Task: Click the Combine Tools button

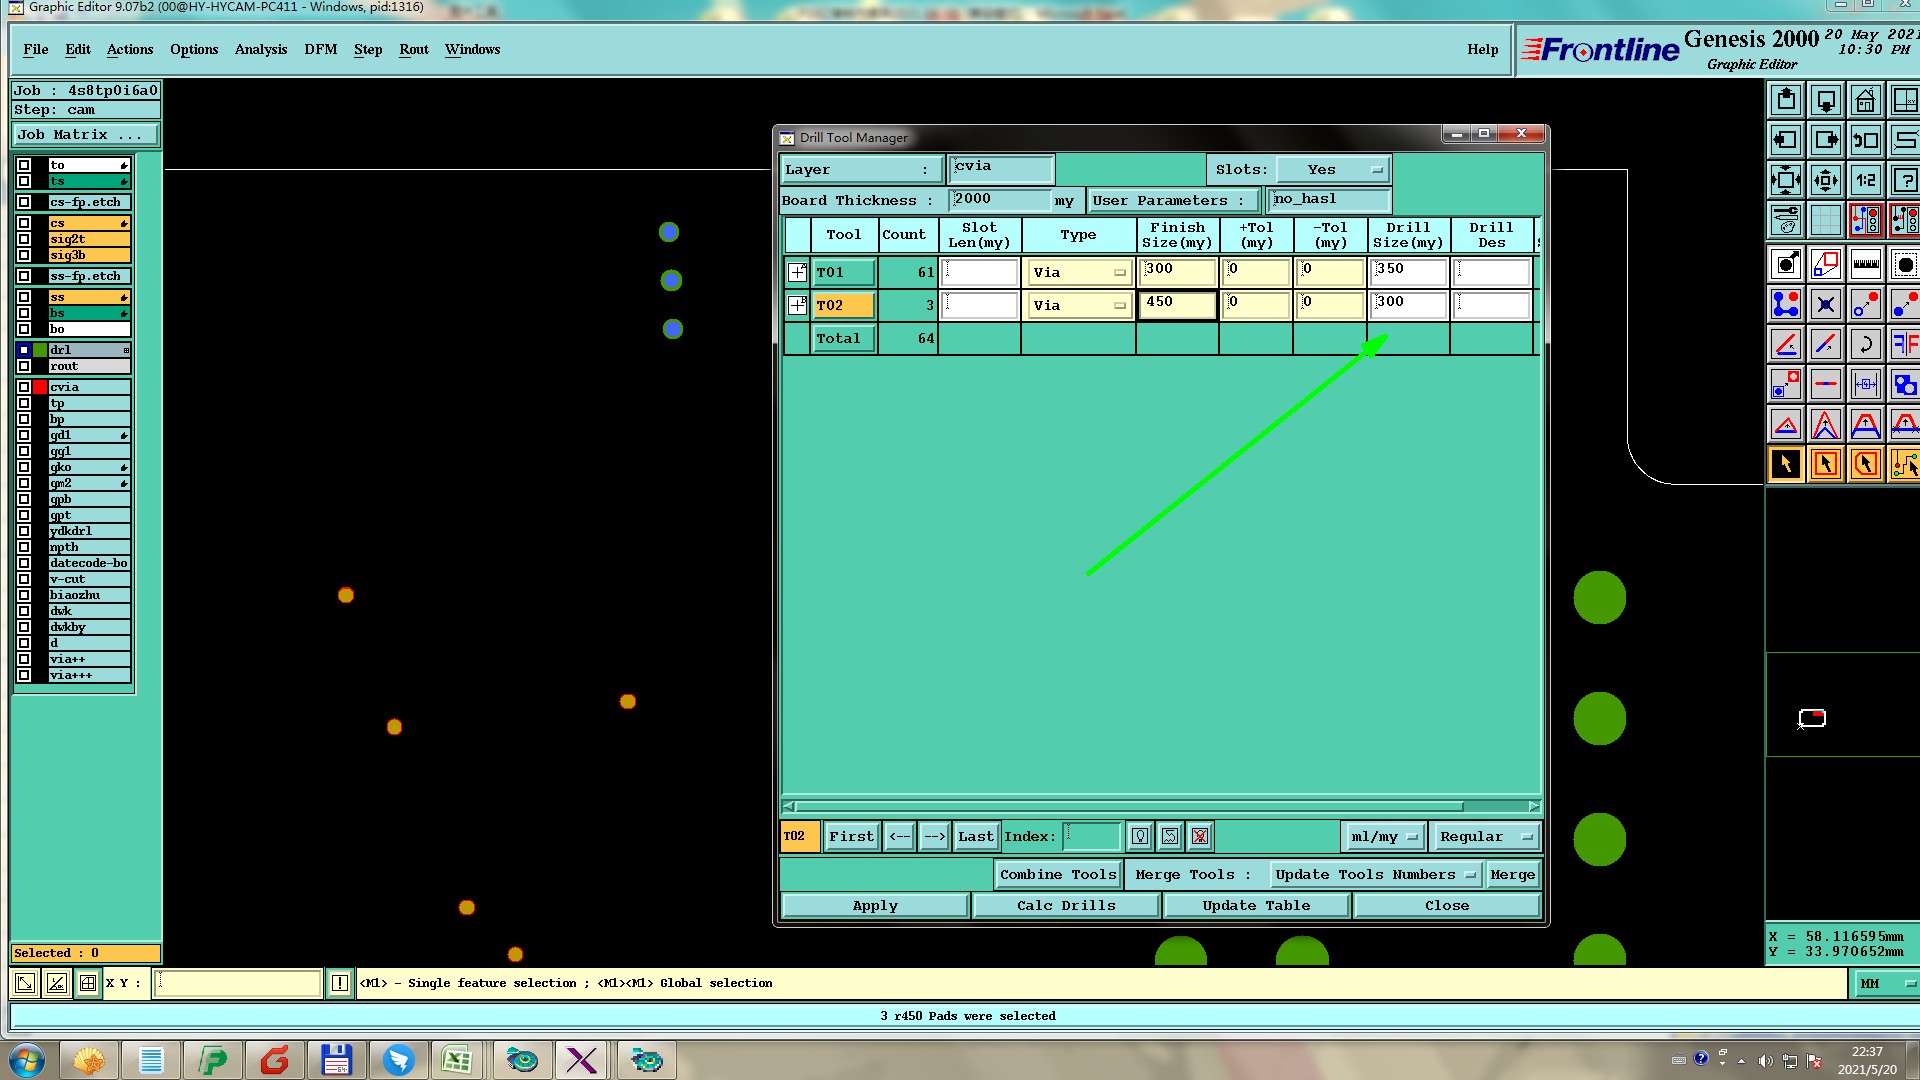Action: 1057,875
